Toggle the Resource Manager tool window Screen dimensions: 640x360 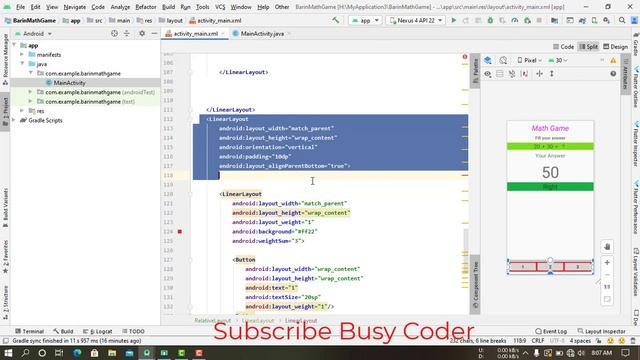click(5, 59)
